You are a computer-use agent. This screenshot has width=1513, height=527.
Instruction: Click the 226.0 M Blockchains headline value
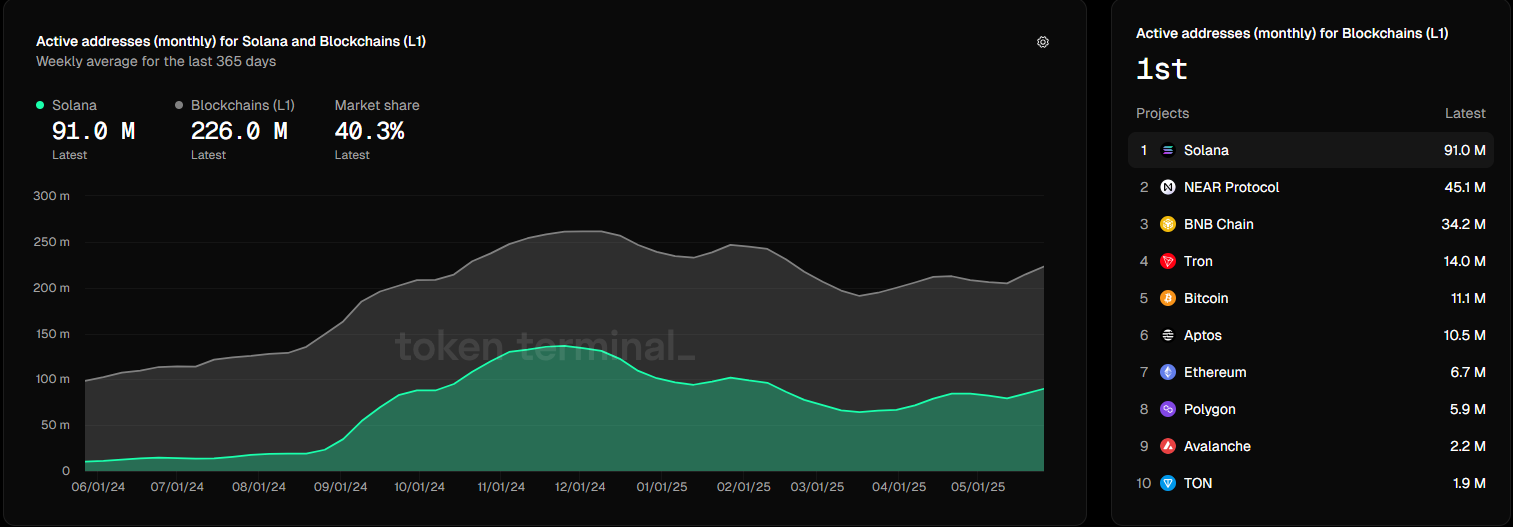click(239, 131)
